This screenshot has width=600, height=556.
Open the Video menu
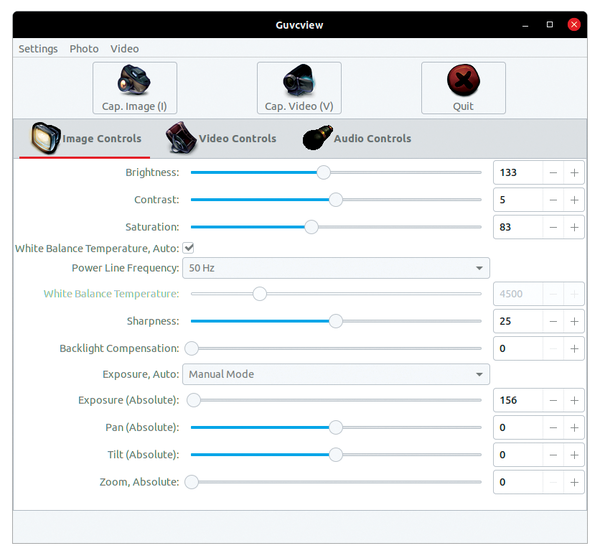pos(124,49)
